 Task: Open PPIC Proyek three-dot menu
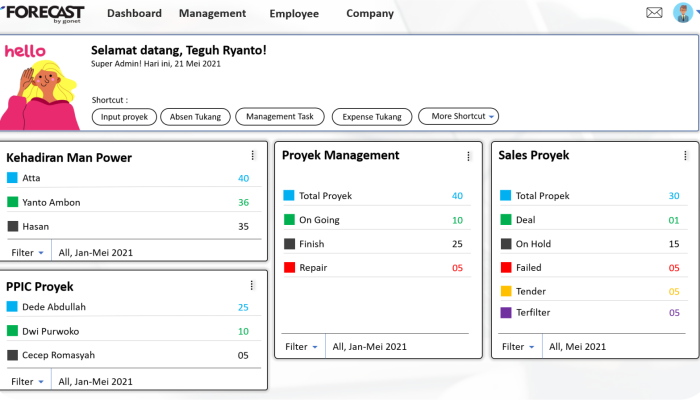coord(252,285)
